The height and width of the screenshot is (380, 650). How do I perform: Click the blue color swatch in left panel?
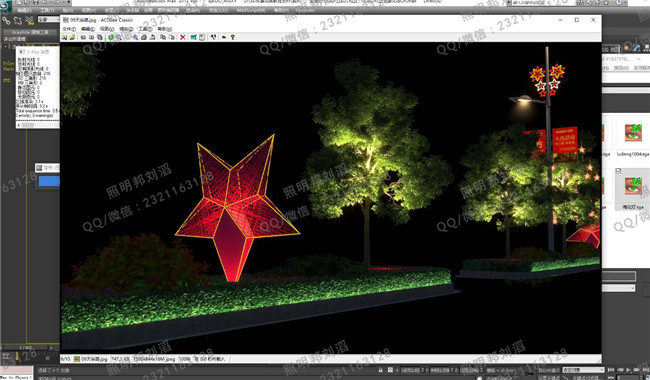49,181
